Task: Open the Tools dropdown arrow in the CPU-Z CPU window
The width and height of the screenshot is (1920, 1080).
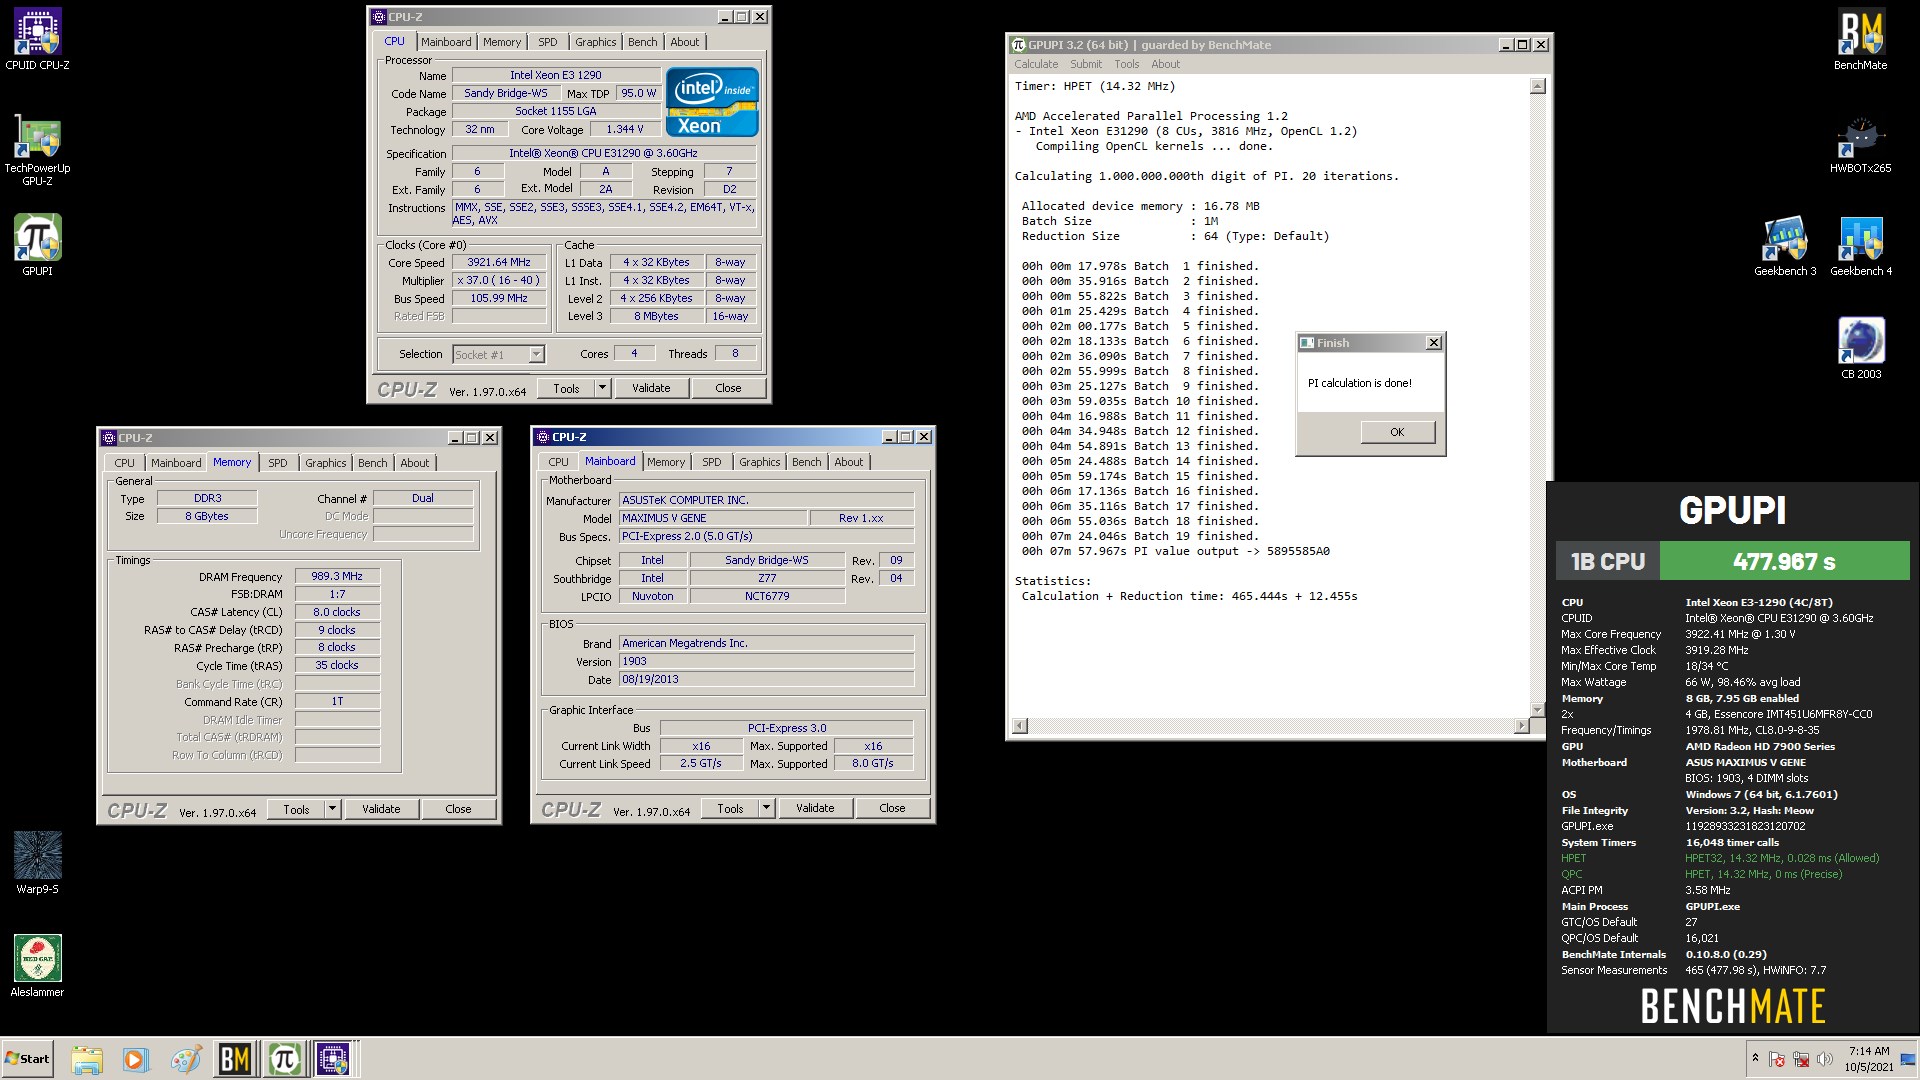Action: coord(602,388)
